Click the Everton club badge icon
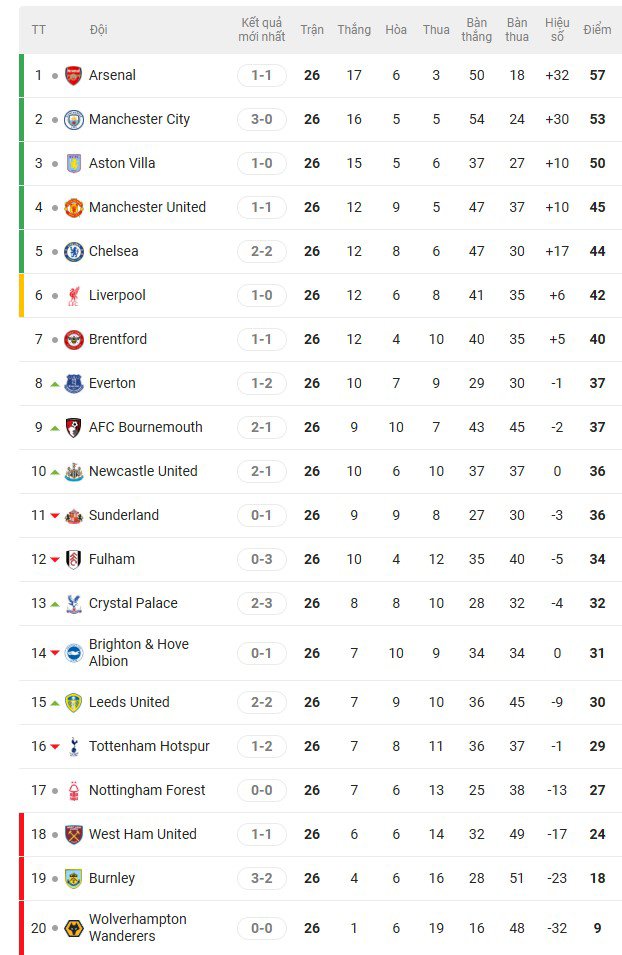 [73, 383]
